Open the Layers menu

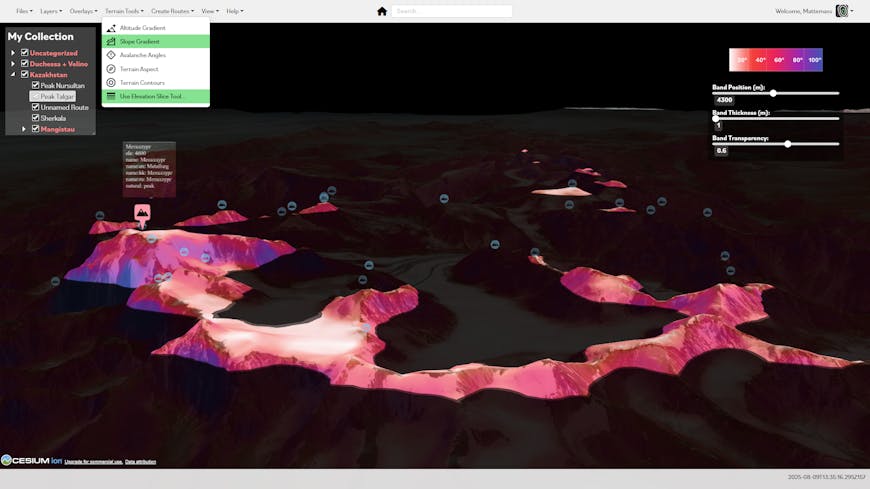tap(51, 11)
